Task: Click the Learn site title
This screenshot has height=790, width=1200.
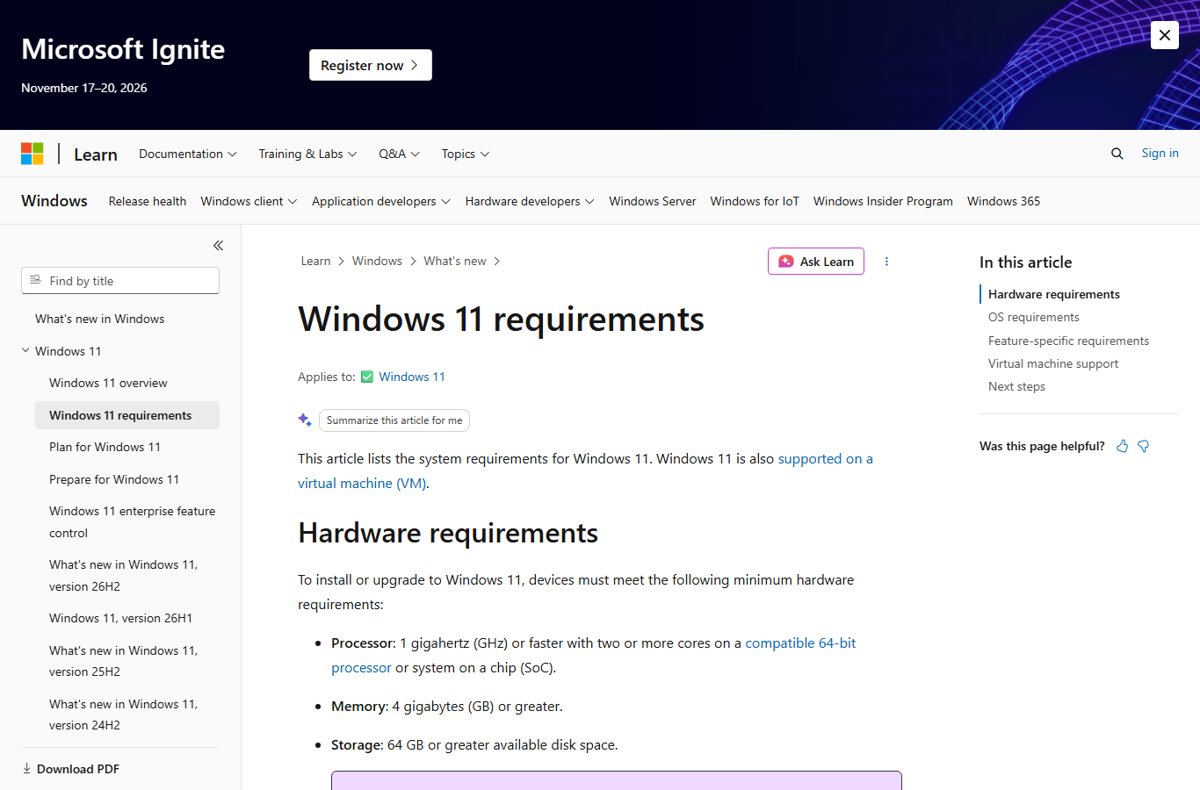Action: [x=95, y=154]
